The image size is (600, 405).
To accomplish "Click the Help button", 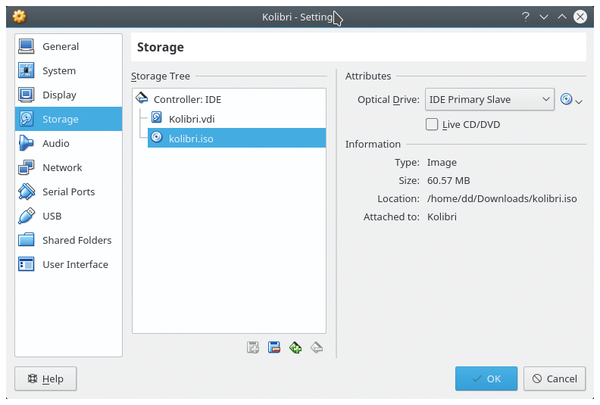I will [46, 379].
